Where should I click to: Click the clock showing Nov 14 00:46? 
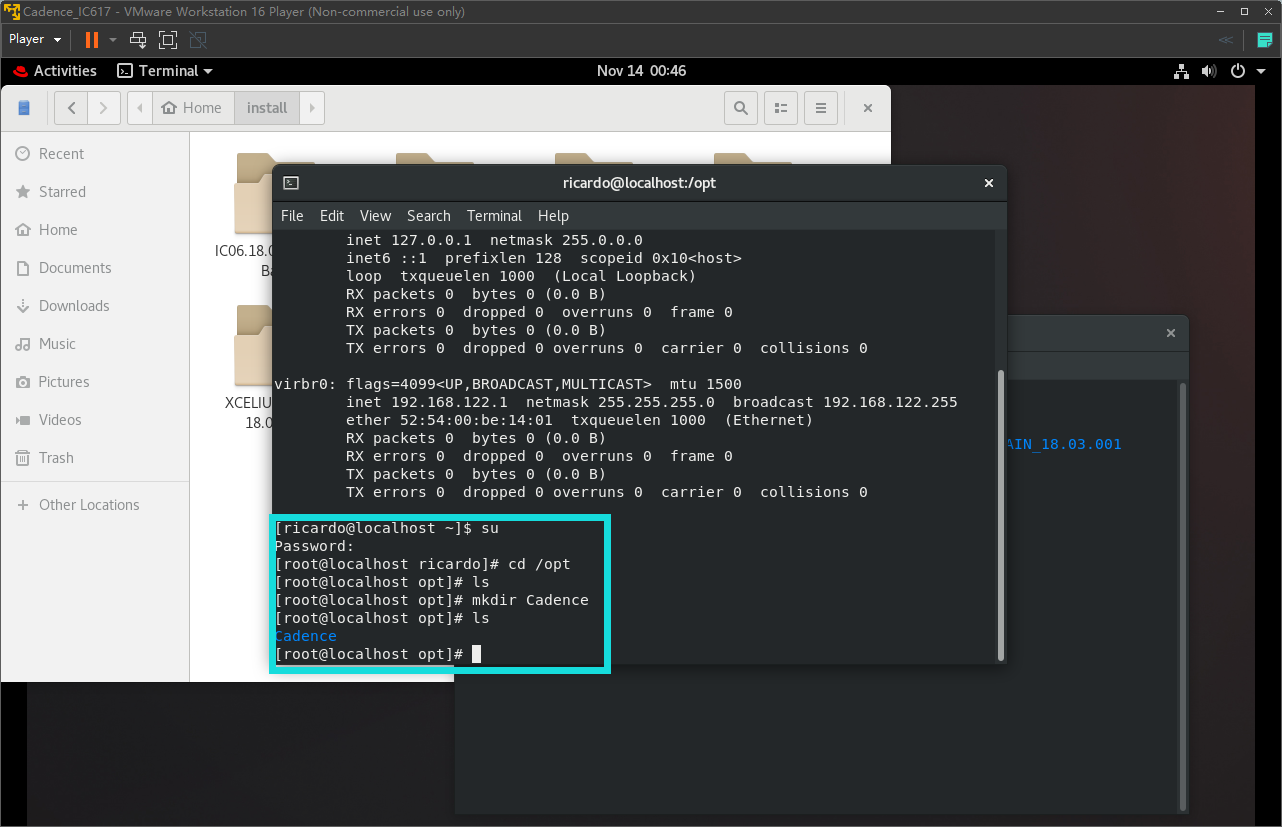(641, 71)
